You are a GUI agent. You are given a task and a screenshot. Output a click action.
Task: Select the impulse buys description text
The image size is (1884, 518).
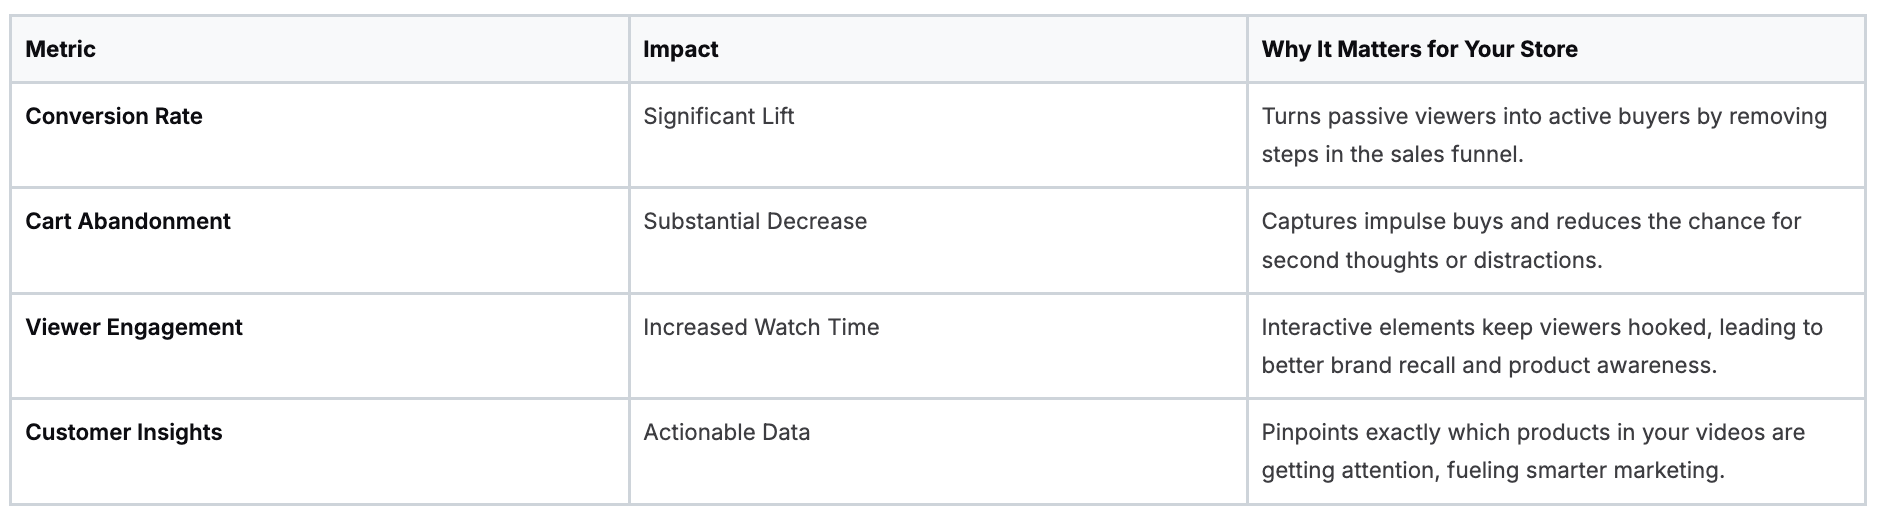[1531, 221]
